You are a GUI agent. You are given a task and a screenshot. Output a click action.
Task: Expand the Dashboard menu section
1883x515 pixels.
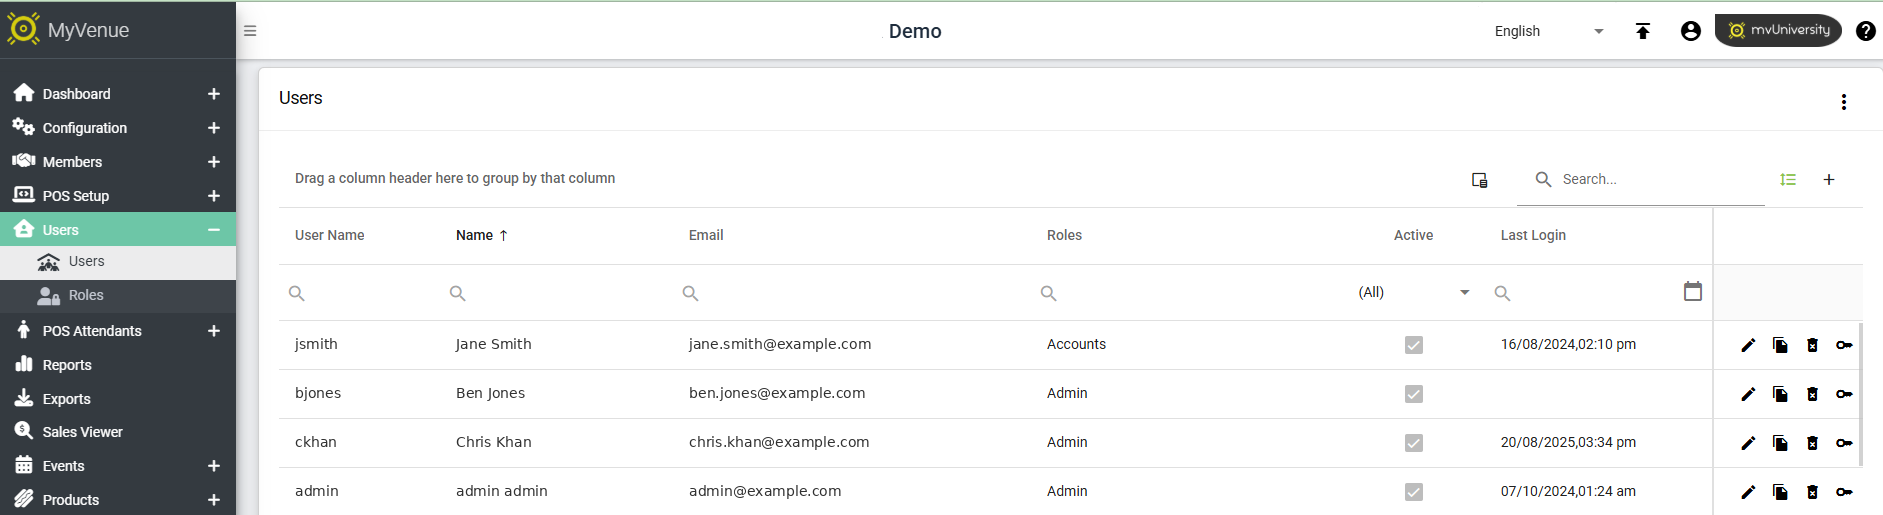(214, 94)
